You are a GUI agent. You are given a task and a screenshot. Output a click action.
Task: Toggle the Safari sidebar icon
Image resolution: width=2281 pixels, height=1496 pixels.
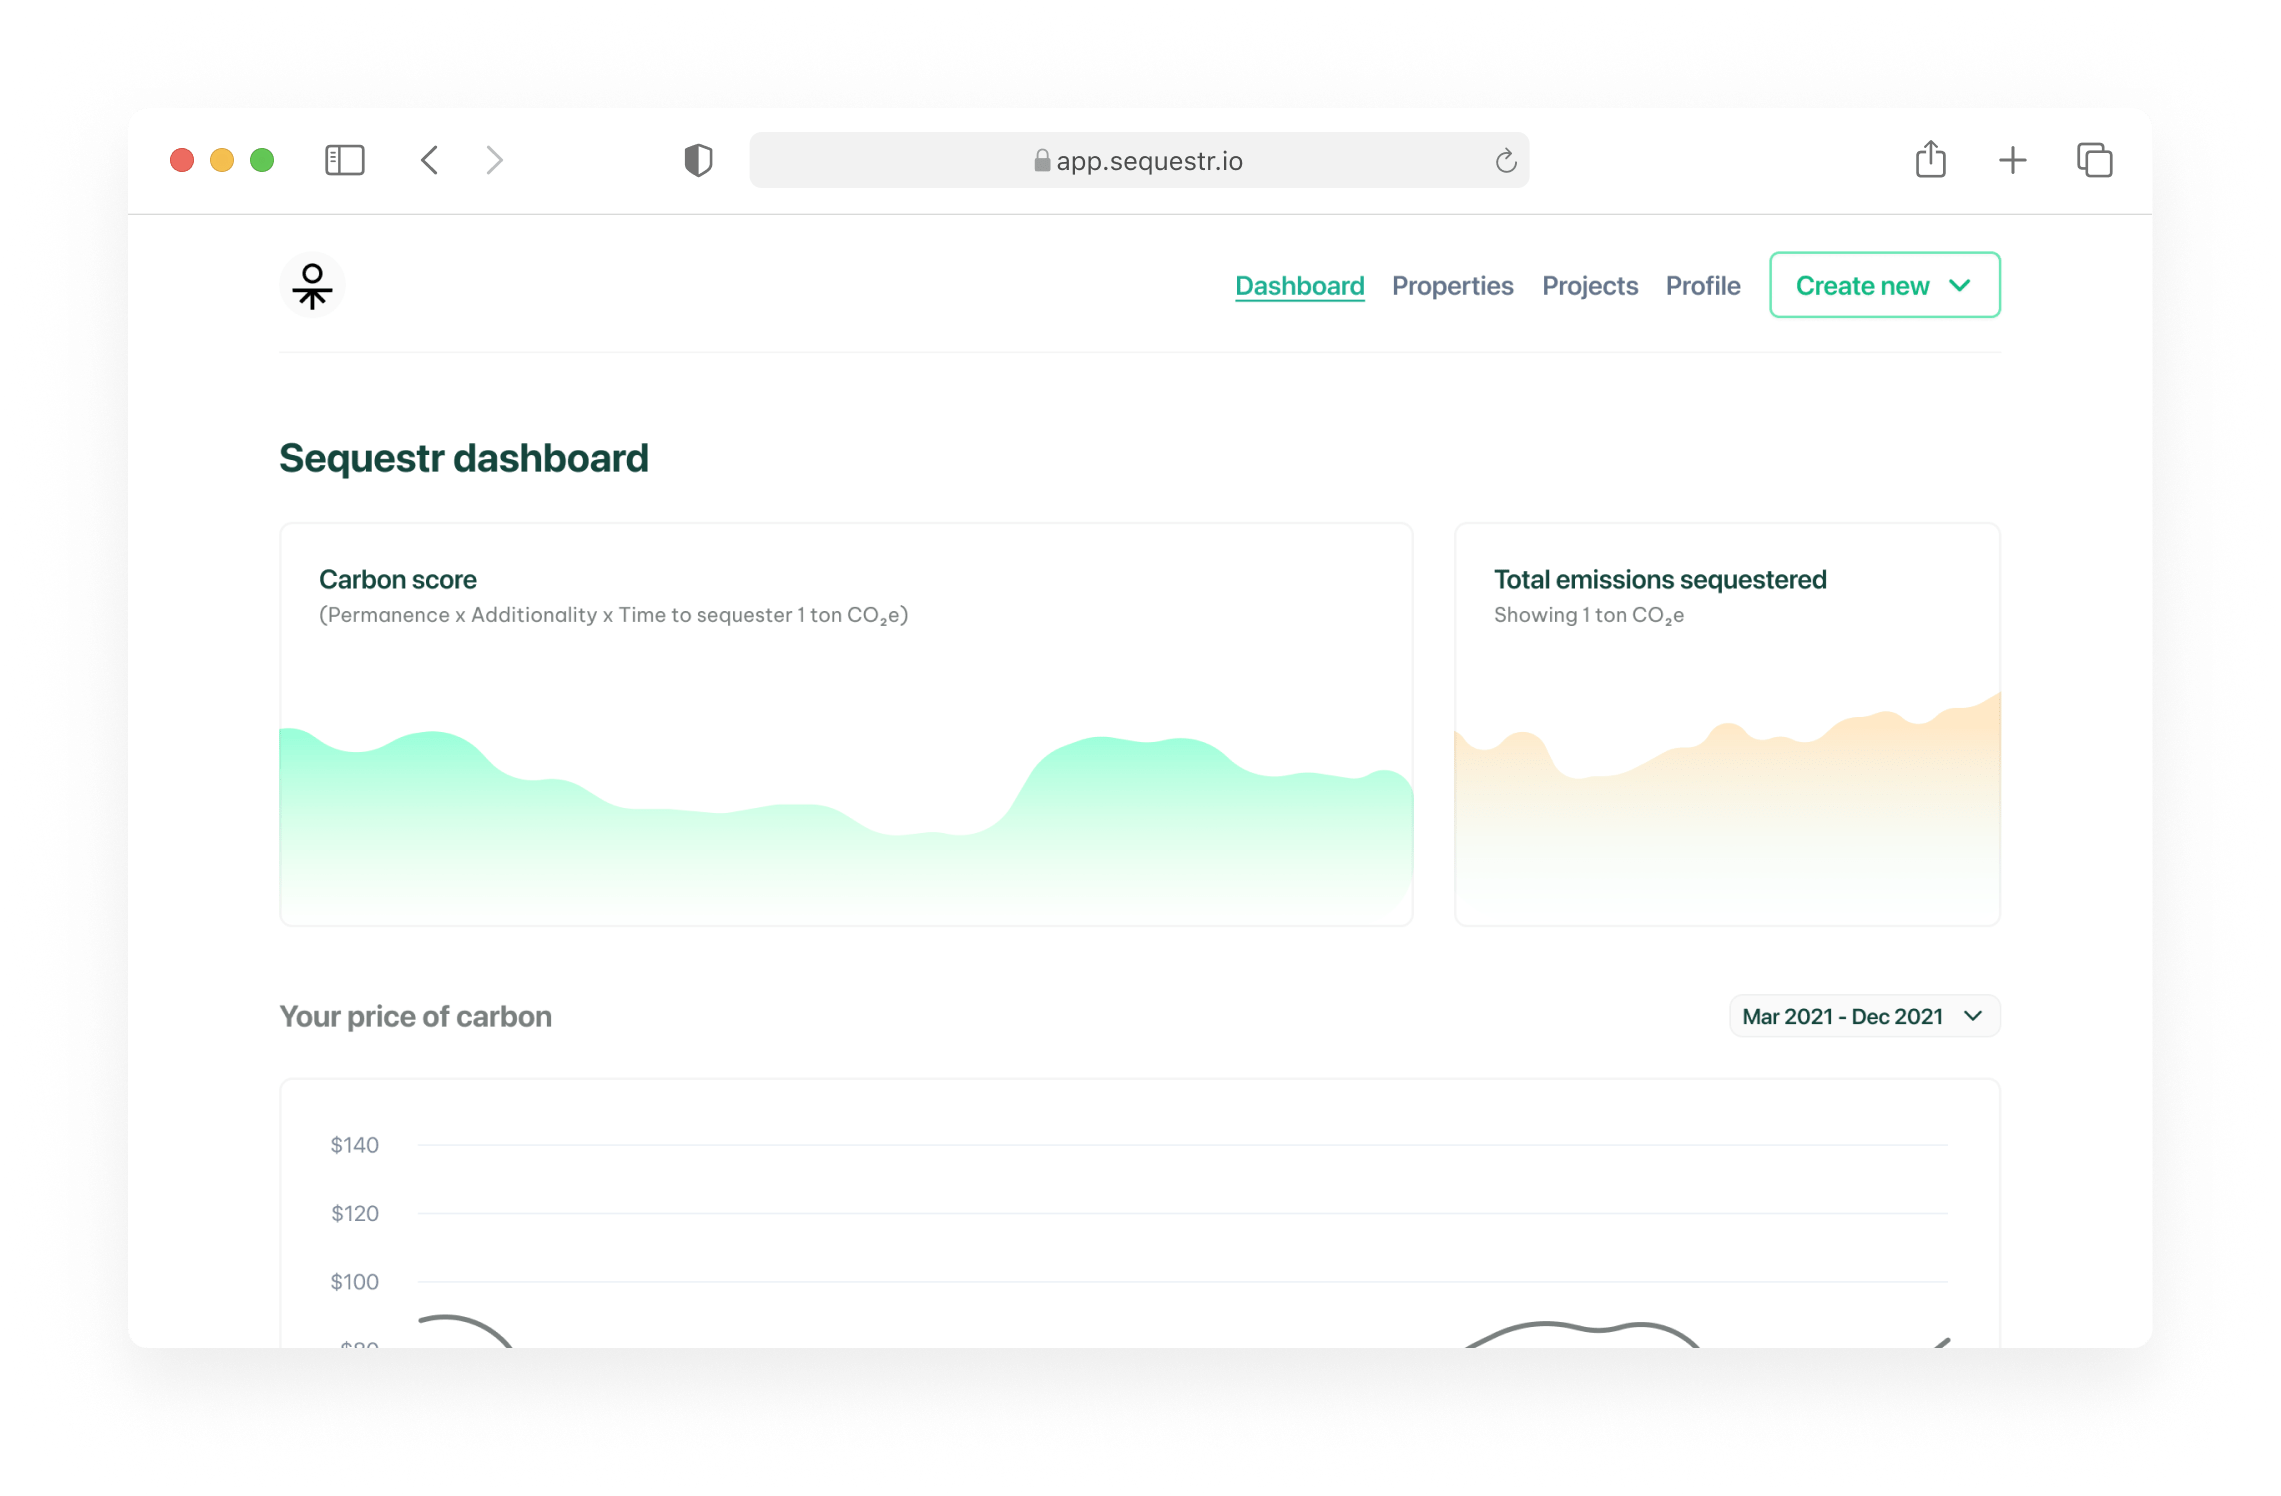[x=344, y=160]
